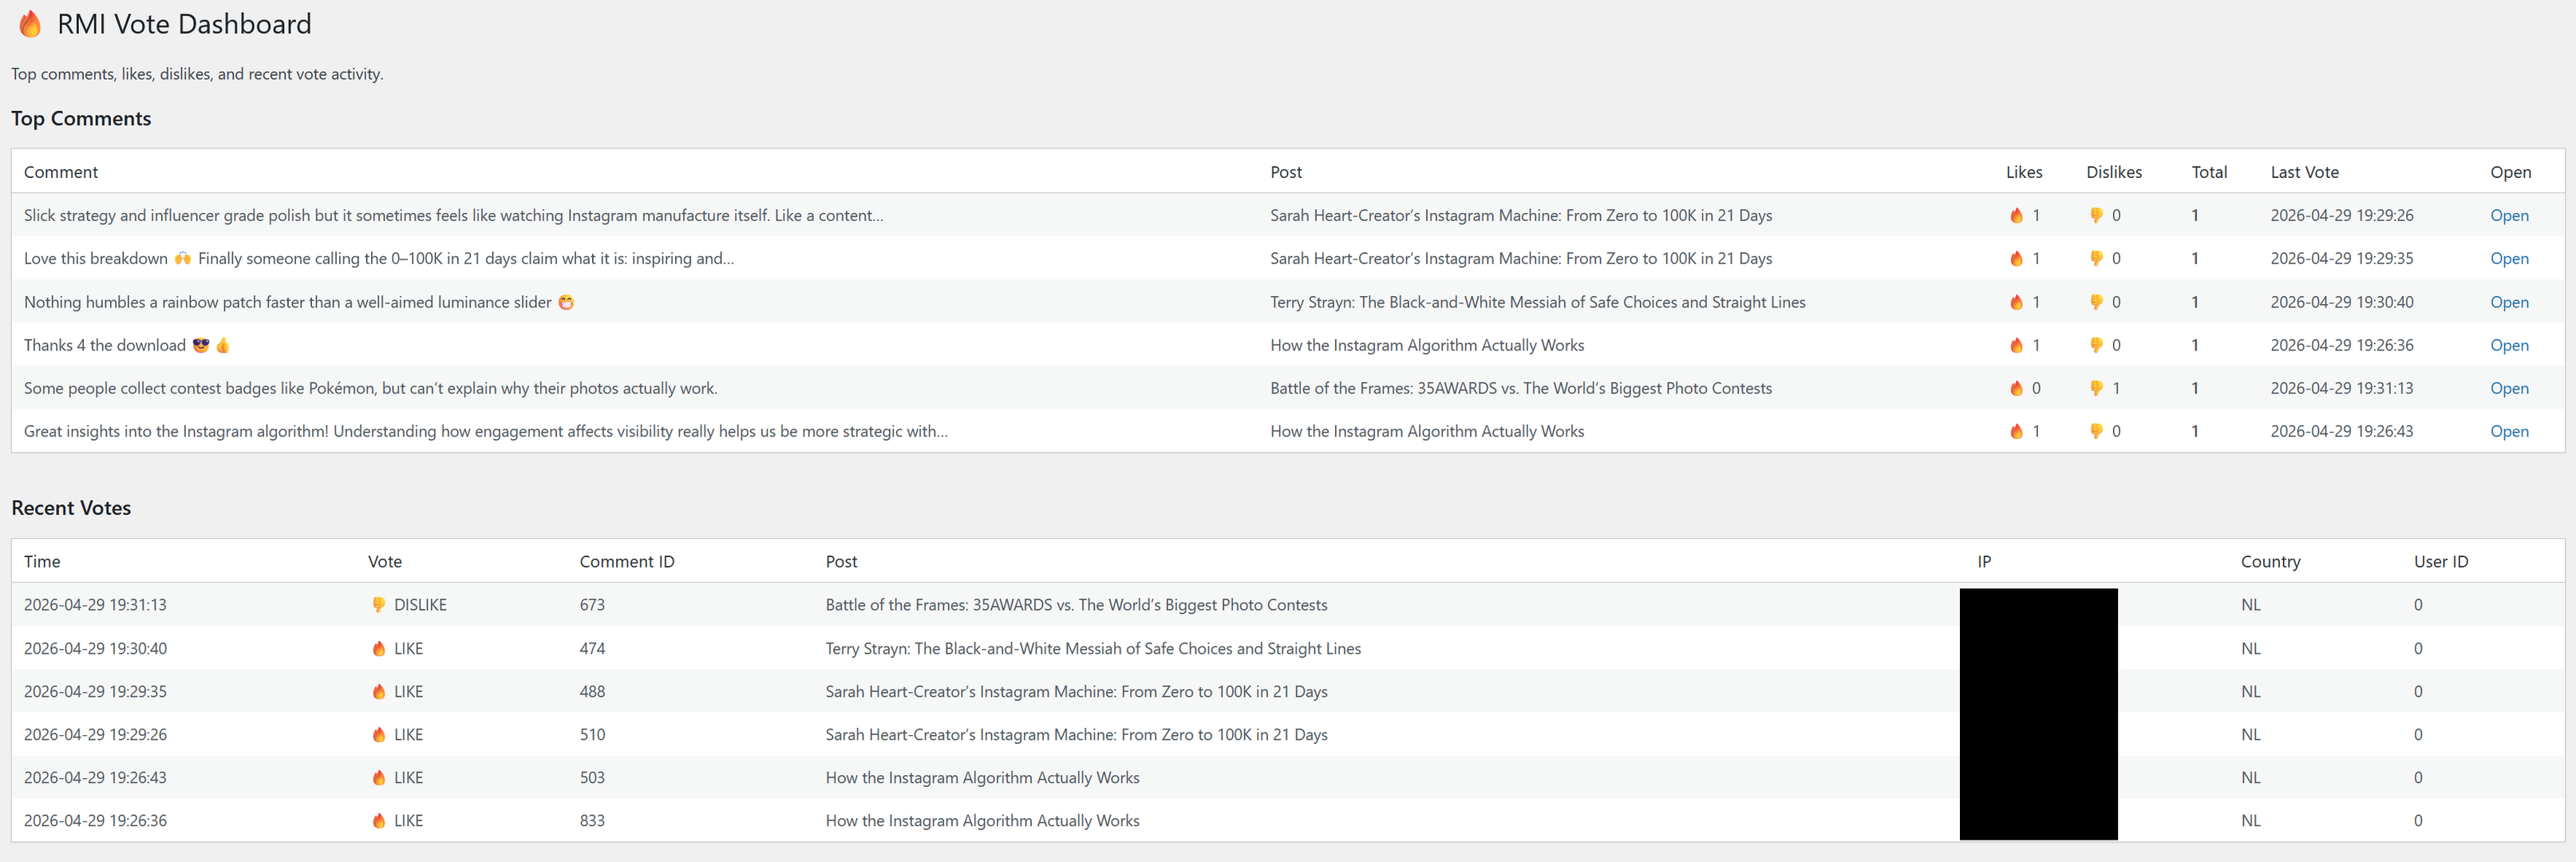Click the Comment ID column header
The height and width of the screenshot is (862, 2576).
[x=626, y=562]
